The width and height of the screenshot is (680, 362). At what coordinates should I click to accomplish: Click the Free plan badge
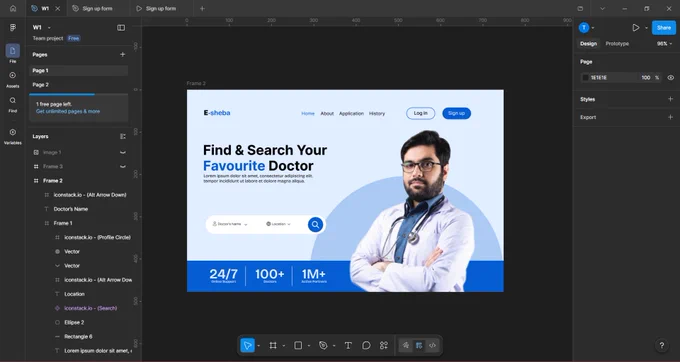tap(74, 38)
